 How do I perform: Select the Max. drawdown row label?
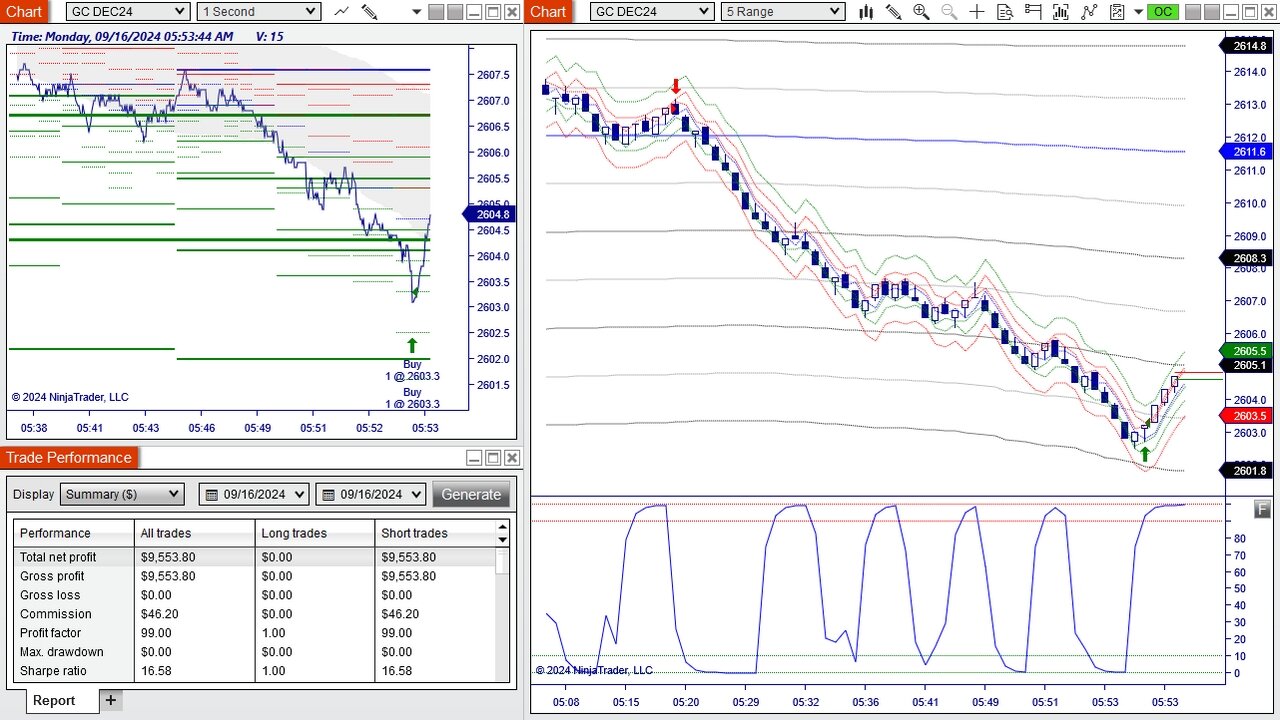(x=62, y=652)
